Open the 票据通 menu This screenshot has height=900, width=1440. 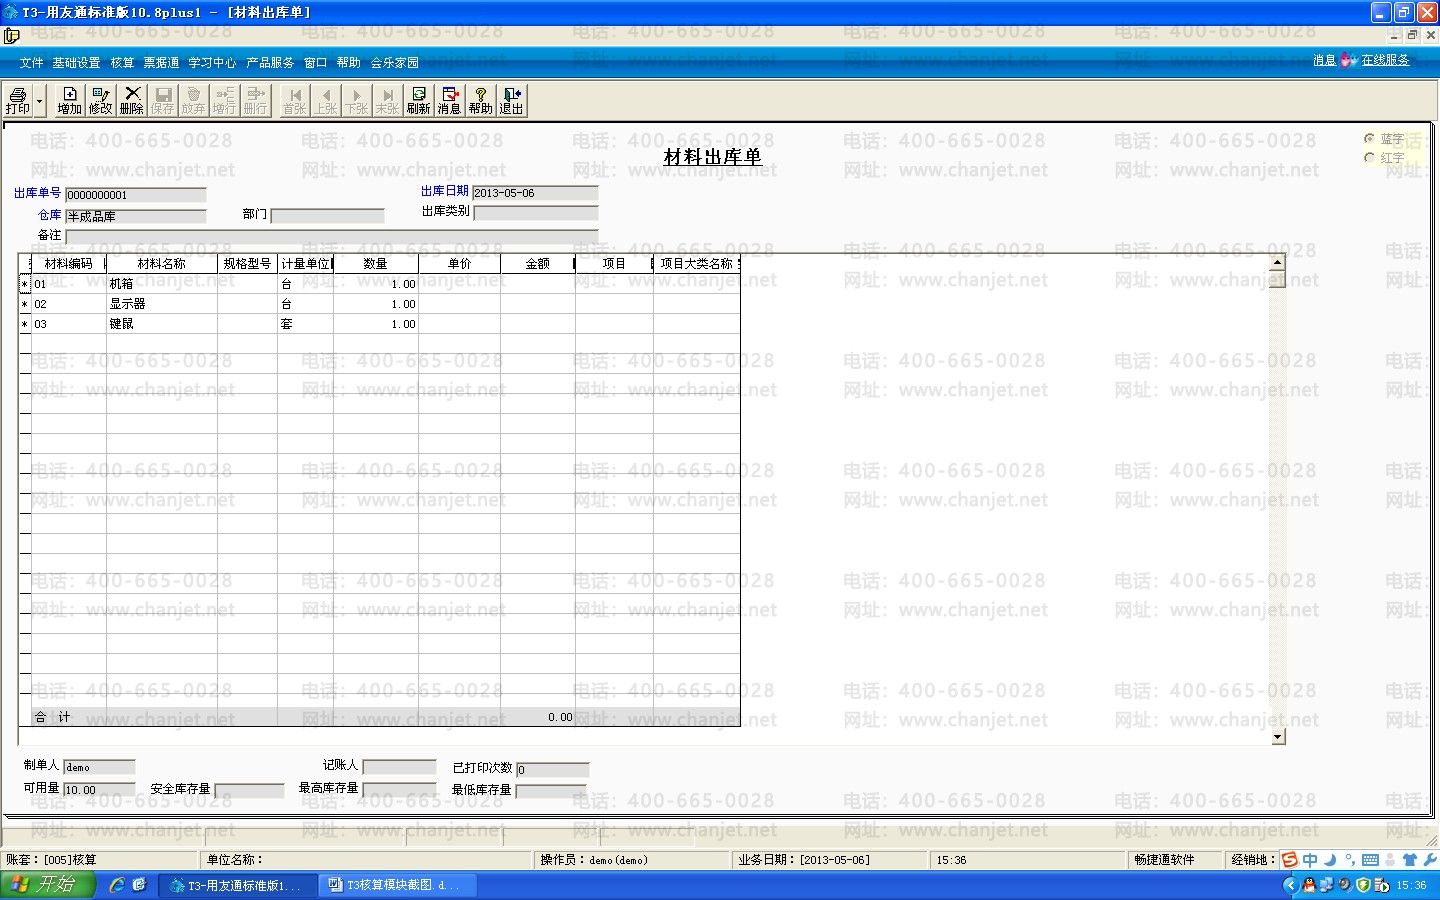pos(161,63)
